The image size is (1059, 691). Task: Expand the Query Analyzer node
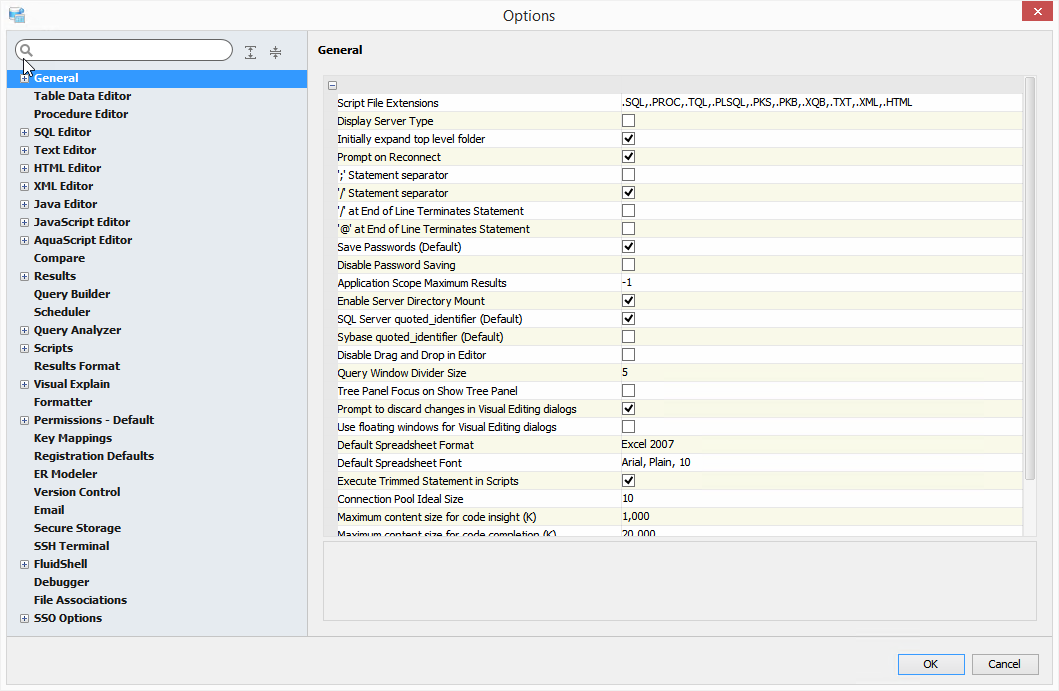pos(24,330)
